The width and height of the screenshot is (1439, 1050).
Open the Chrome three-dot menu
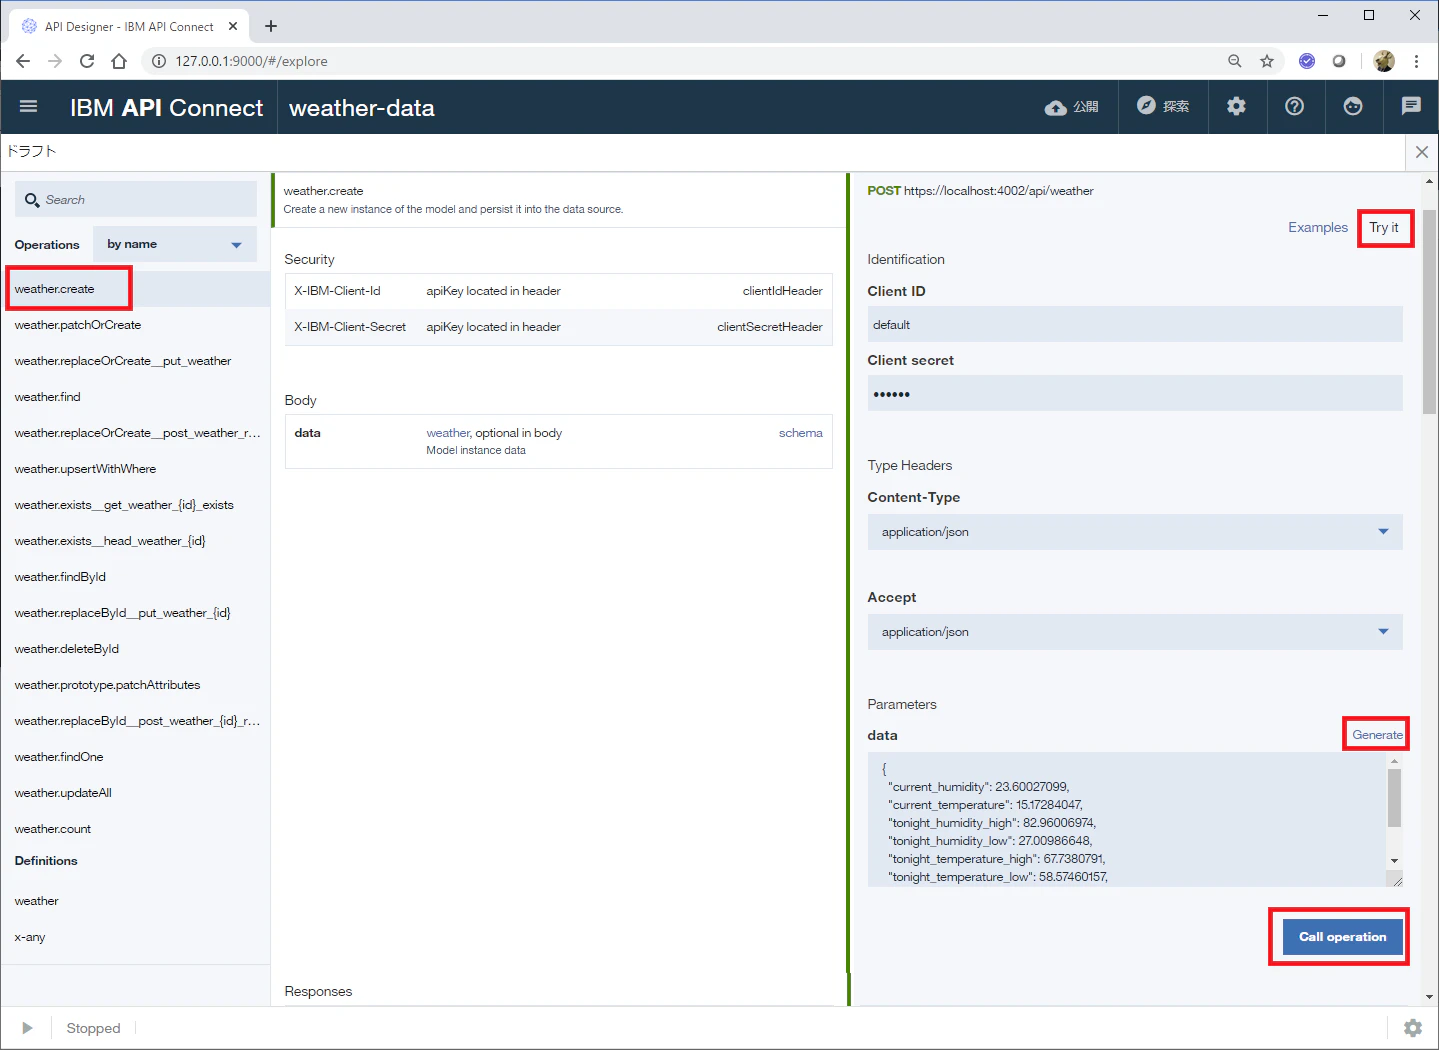[x=1416, y=61]
